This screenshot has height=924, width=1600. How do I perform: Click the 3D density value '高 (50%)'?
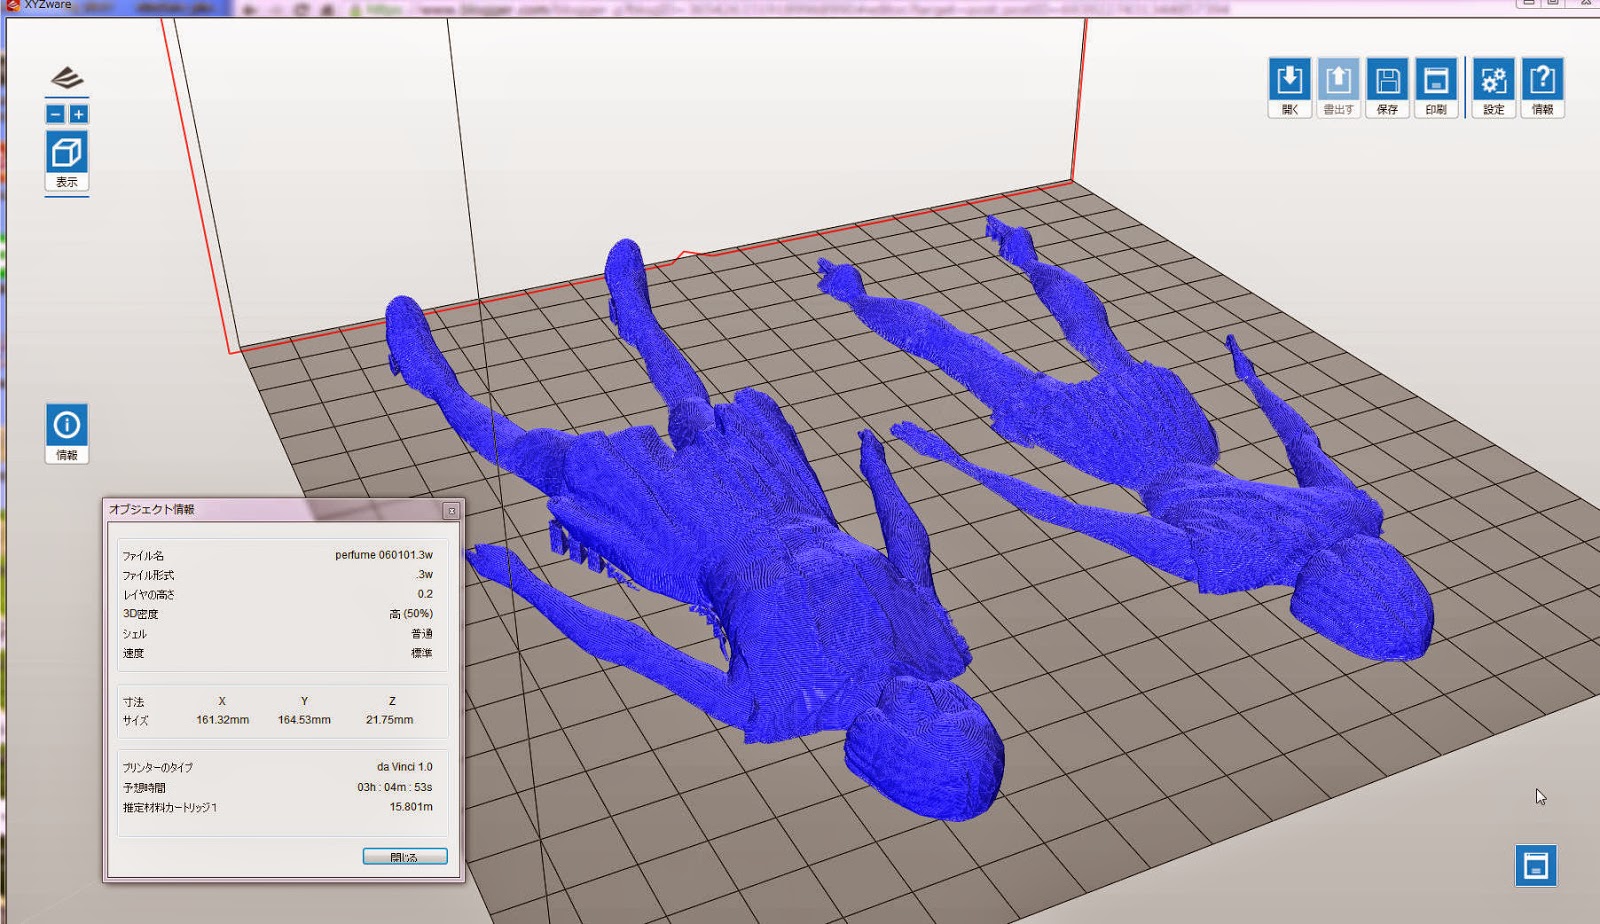(x=411, y=614)
